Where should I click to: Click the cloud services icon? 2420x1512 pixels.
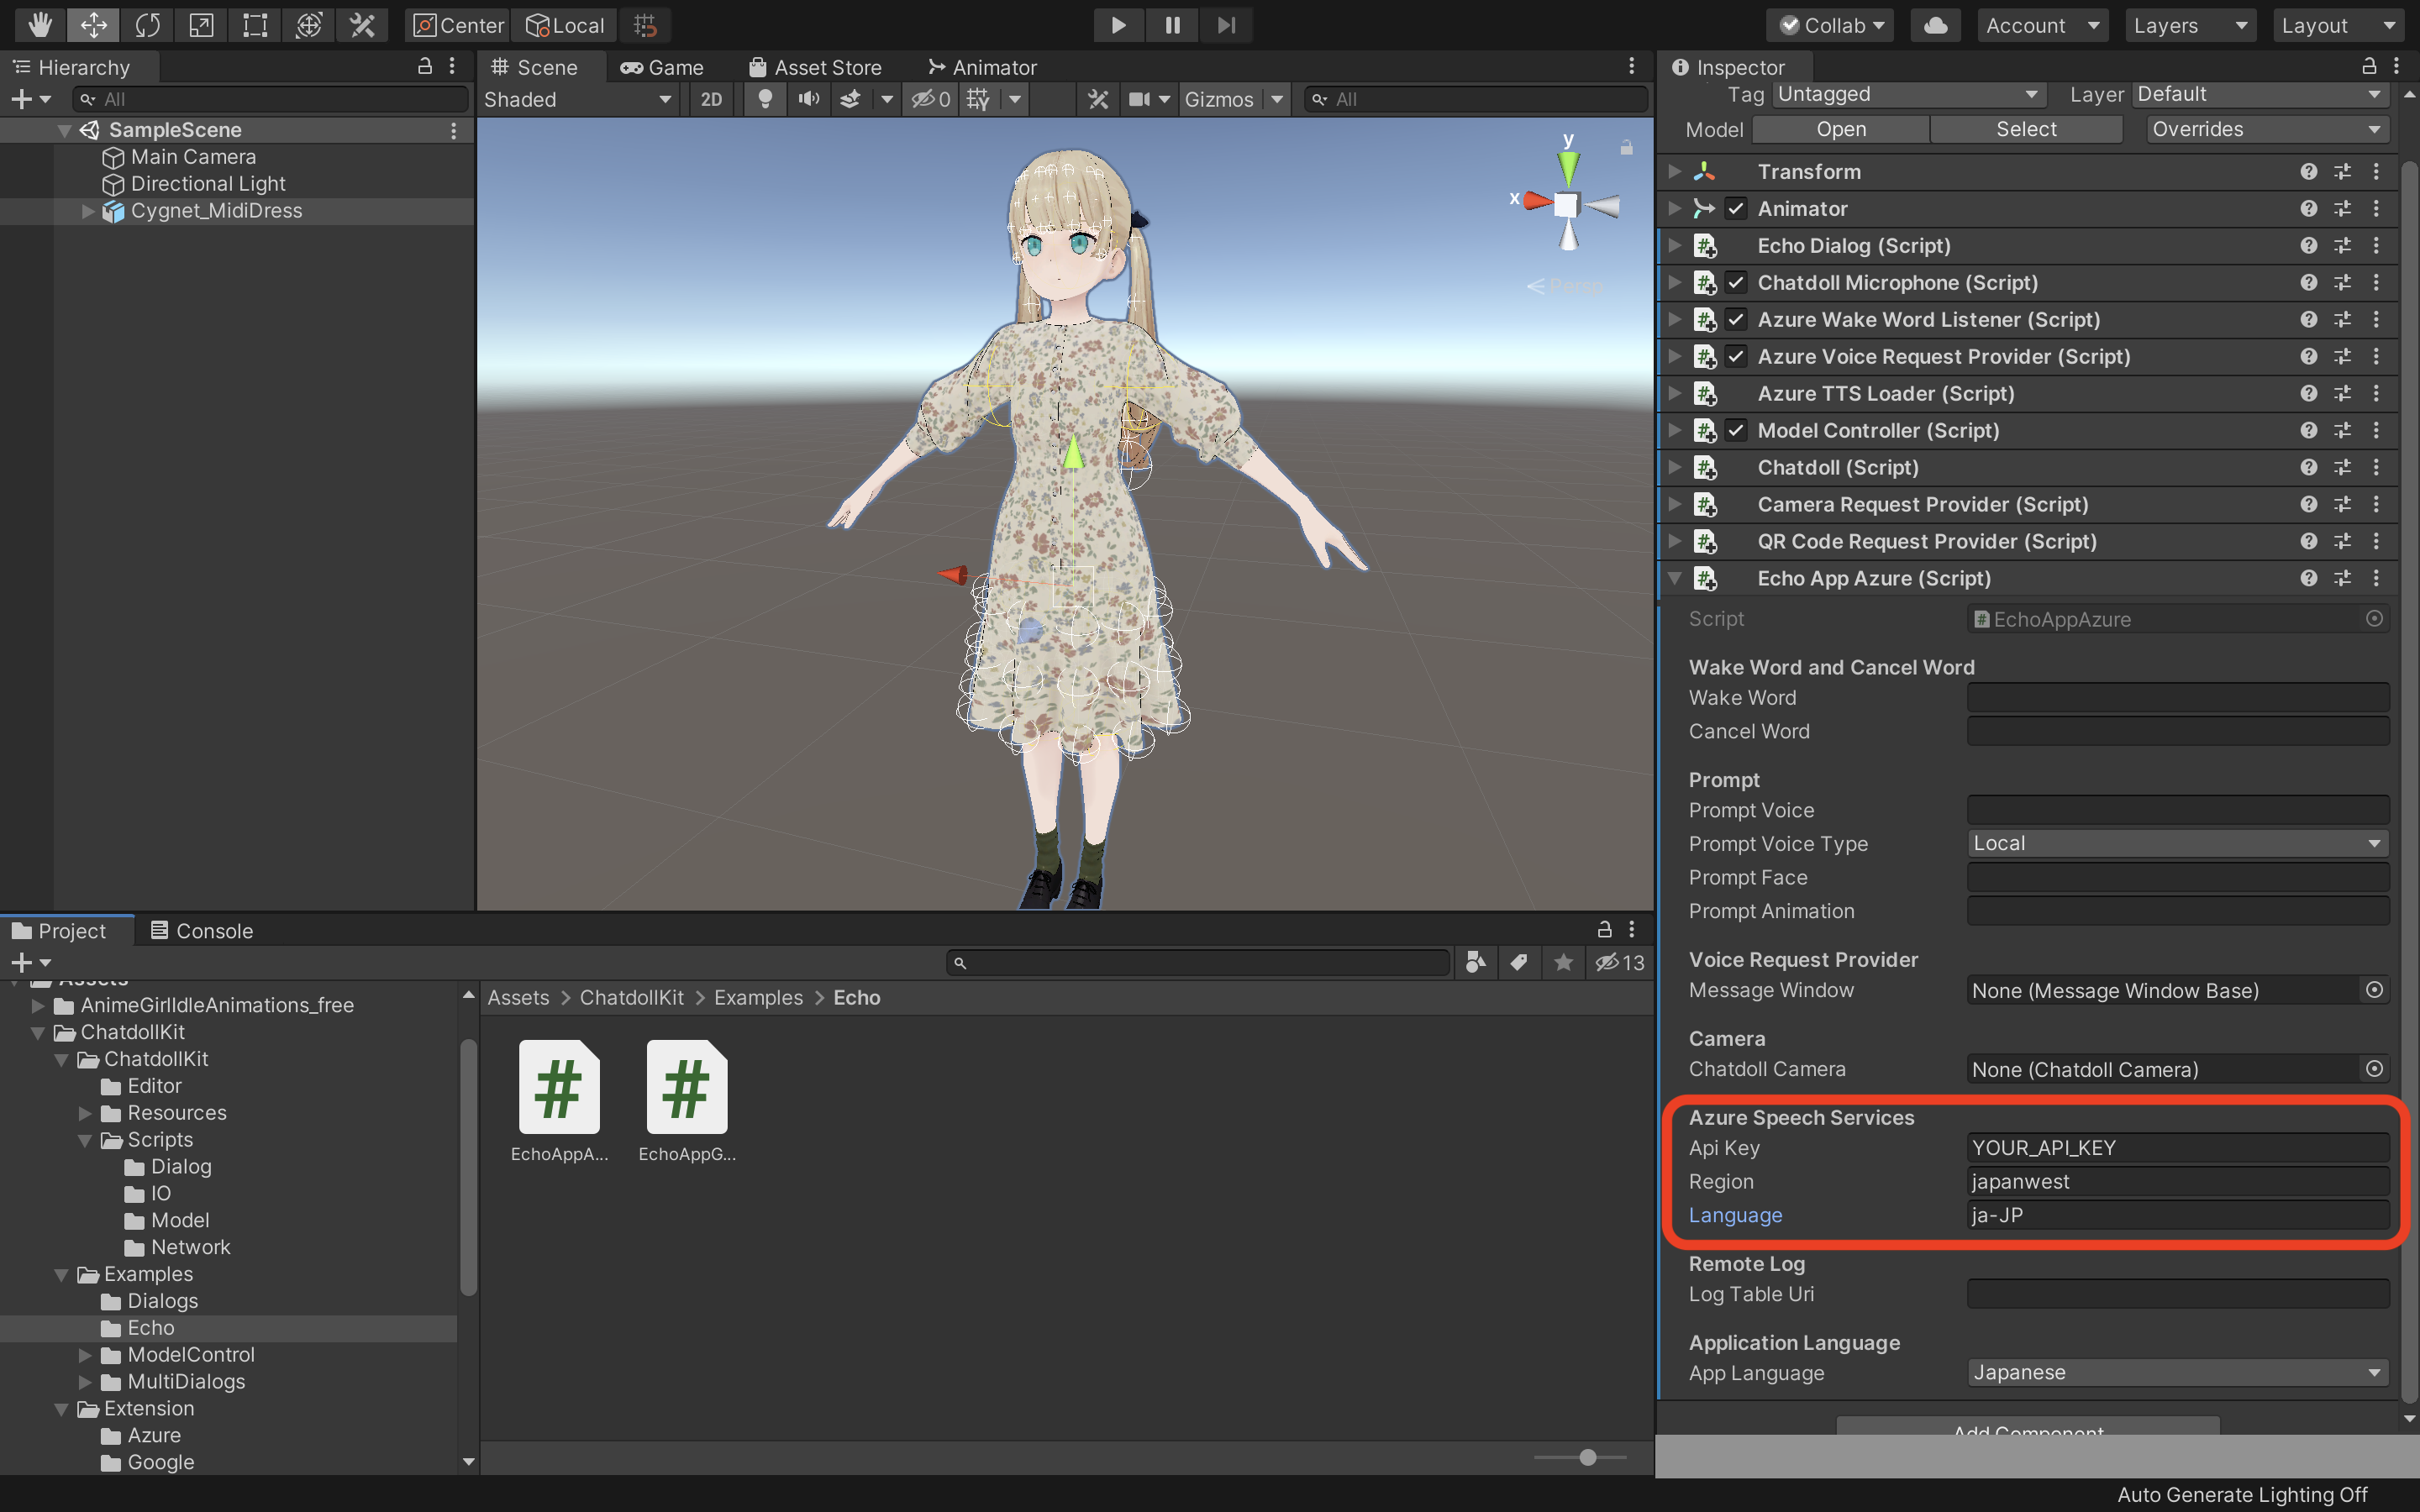click(1935, 25)
